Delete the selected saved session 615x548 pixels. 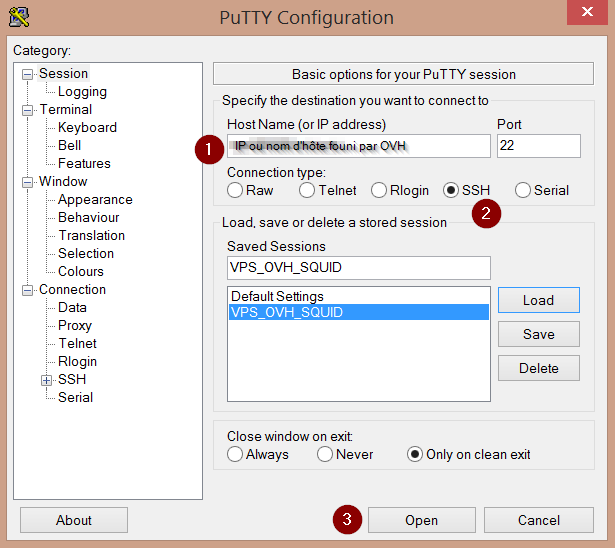pos(538,368)
